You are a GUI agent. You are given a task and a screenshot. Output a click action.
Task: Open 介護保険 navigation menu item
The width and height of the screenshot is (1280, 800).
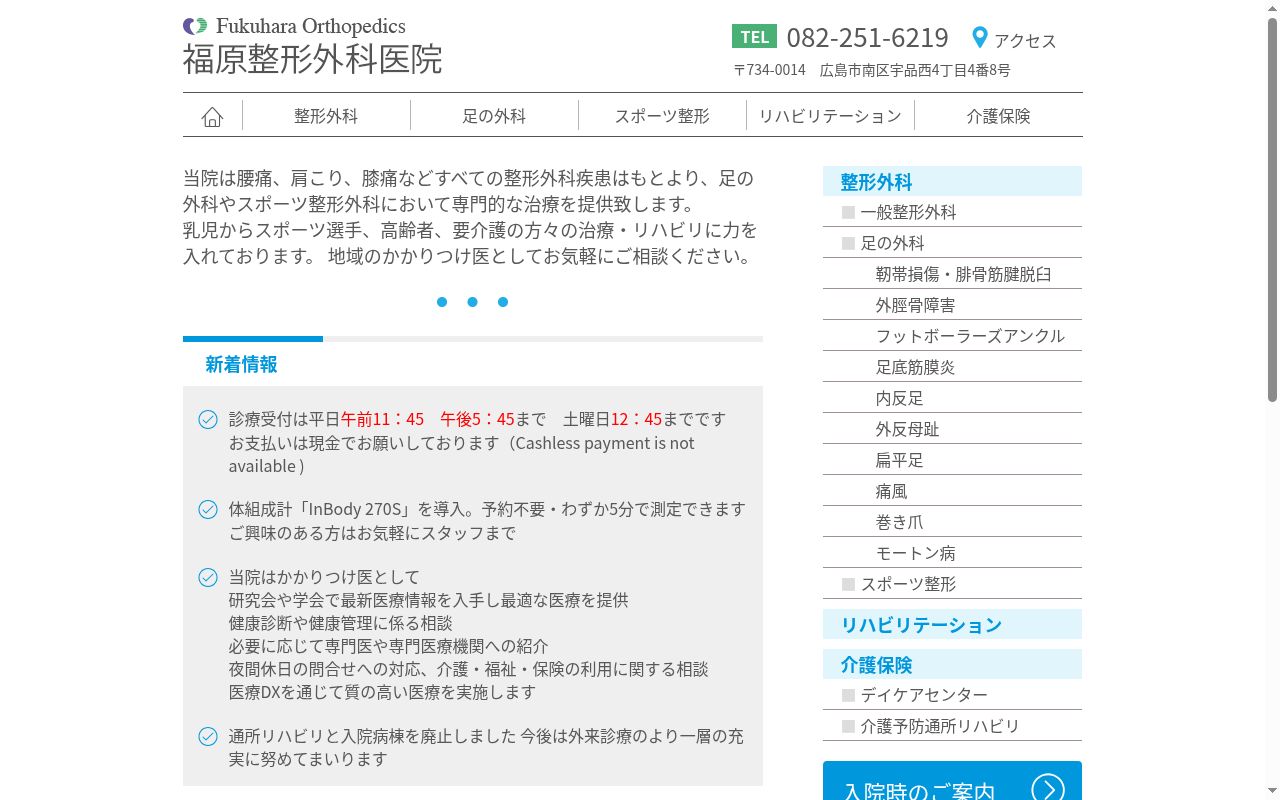tap(998, 116)
